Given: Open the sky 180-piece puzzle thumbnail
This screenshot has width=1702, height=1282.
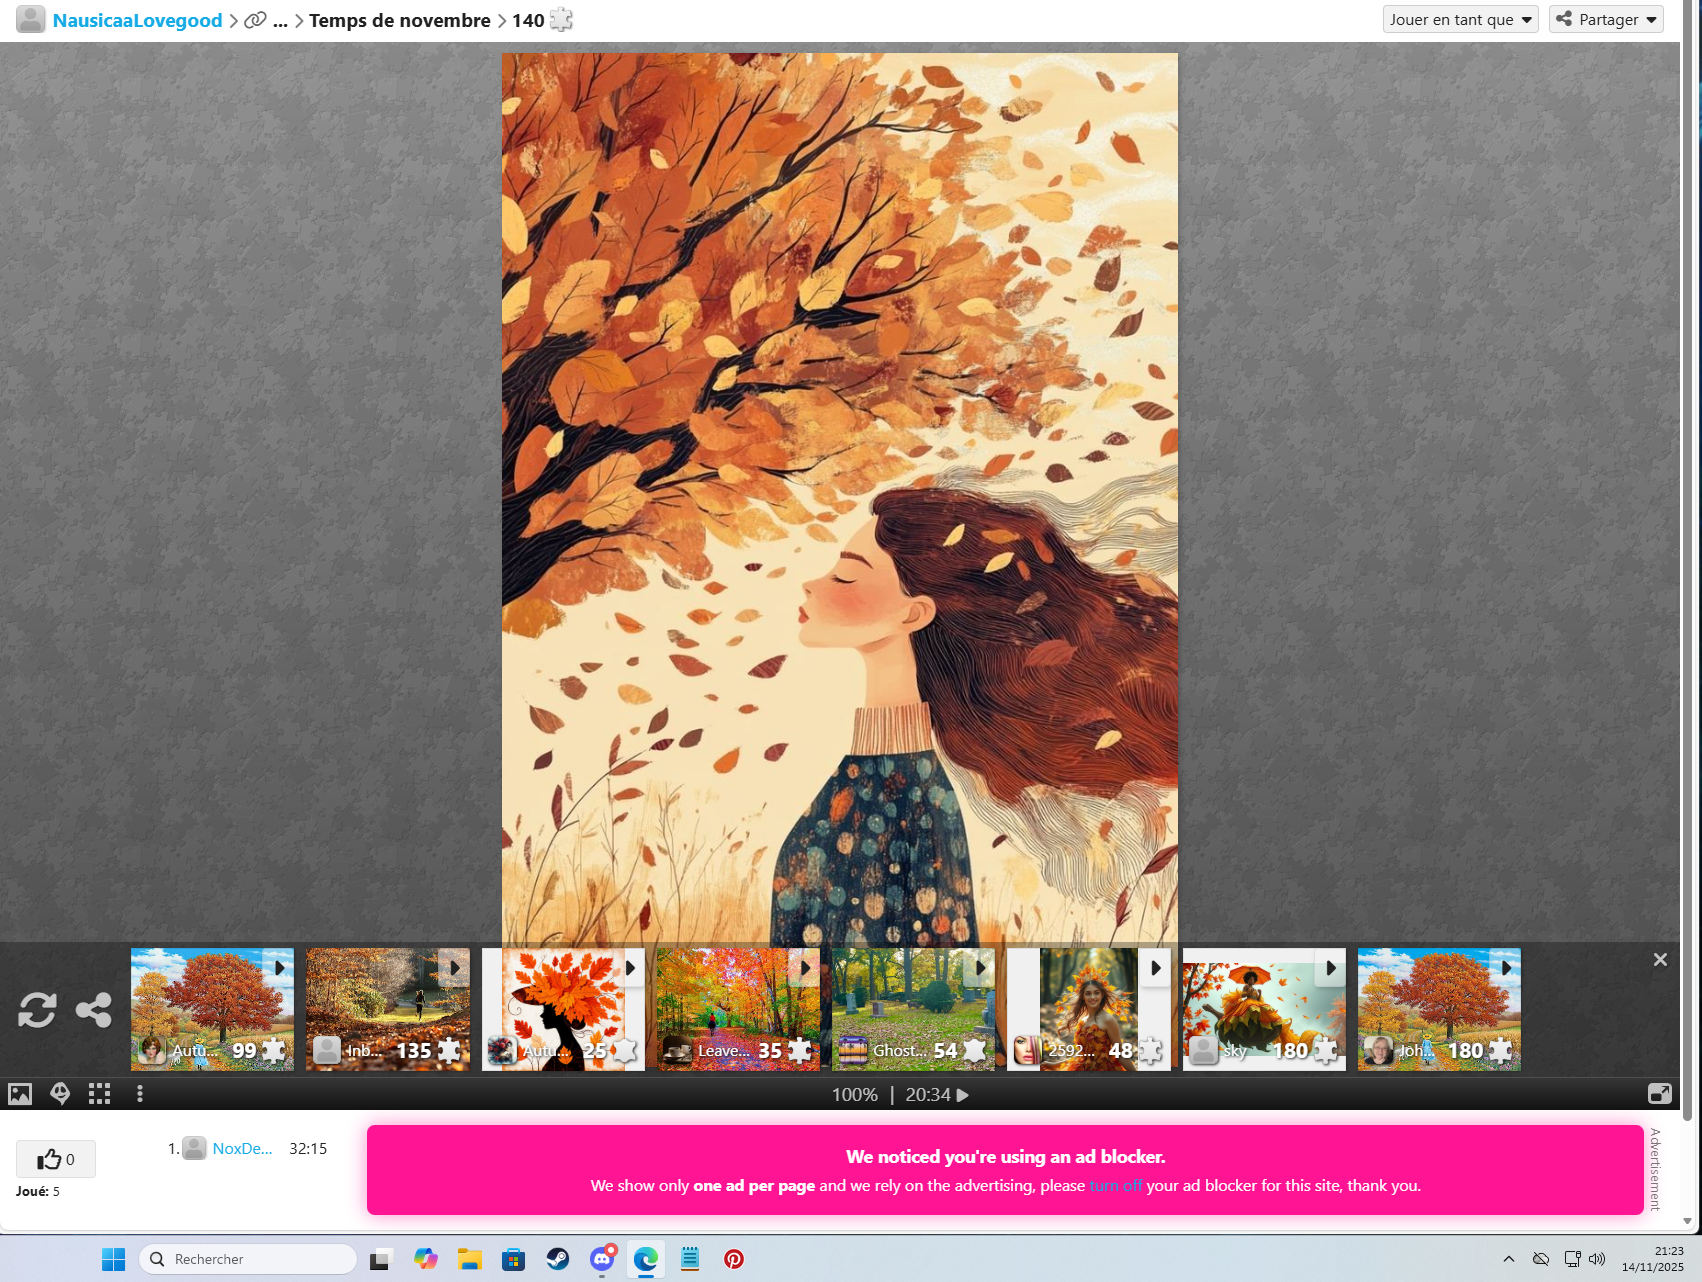Looking at the screenshot, I should point(1264,1009).
